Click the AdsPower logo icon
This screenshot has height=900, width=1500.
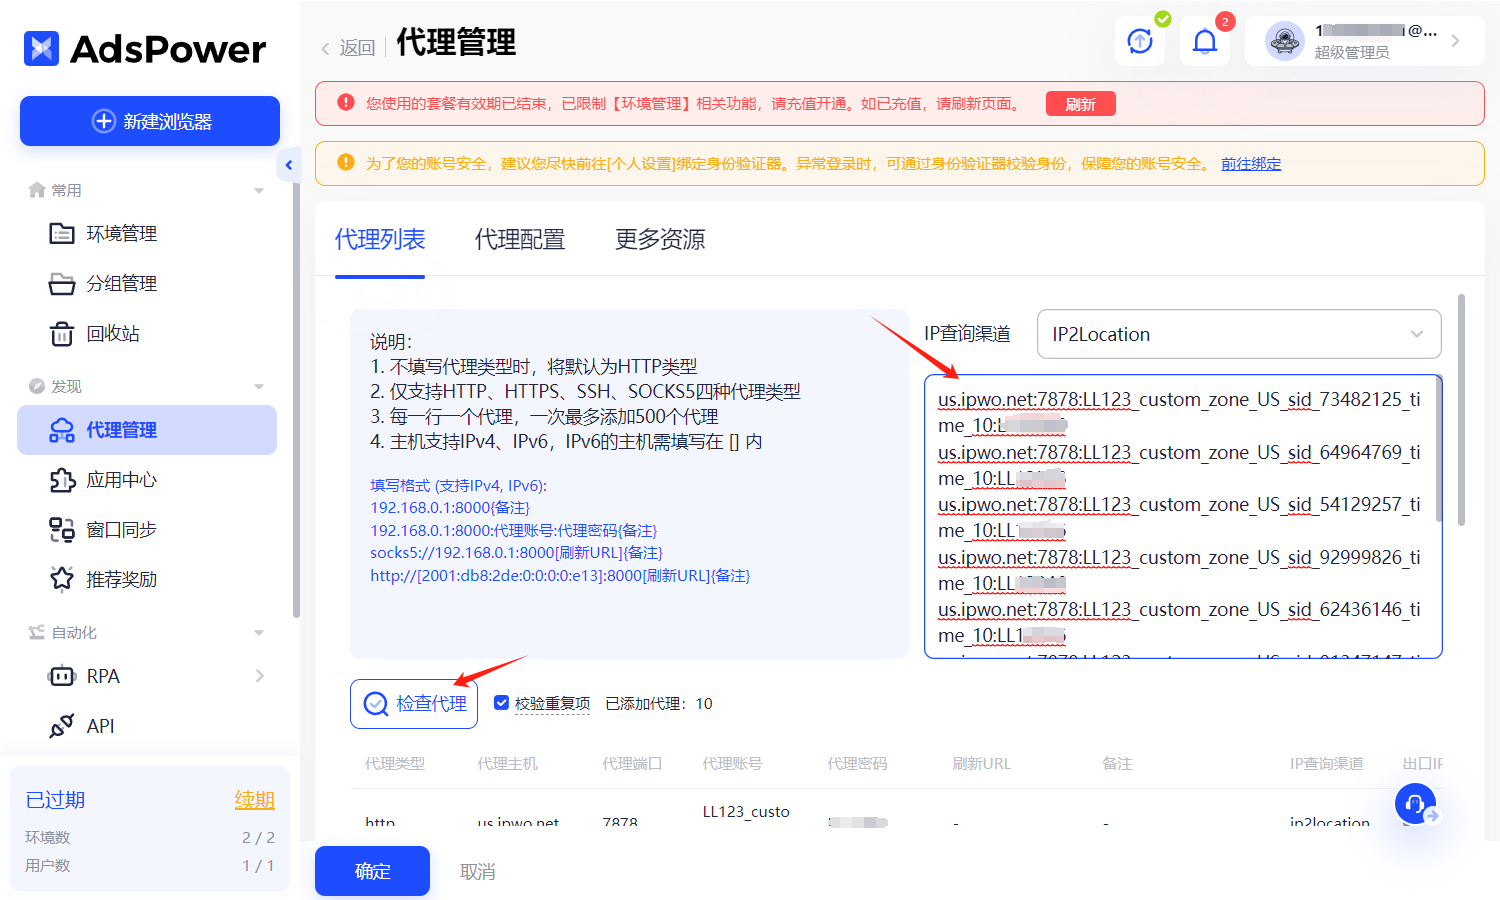point(41,48)
